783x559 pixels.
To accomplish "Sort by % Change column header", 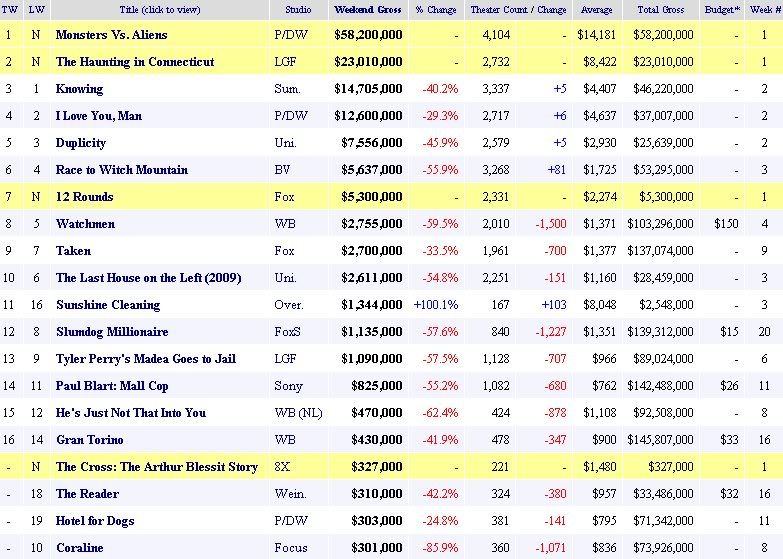I will 435,10.
